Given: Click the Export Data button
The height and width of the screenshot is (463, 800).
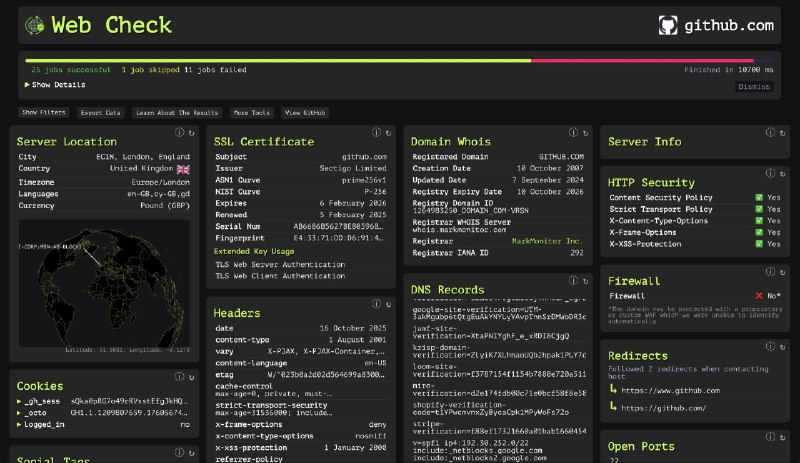Looking at the screenshot, I should tap(100, 113).
